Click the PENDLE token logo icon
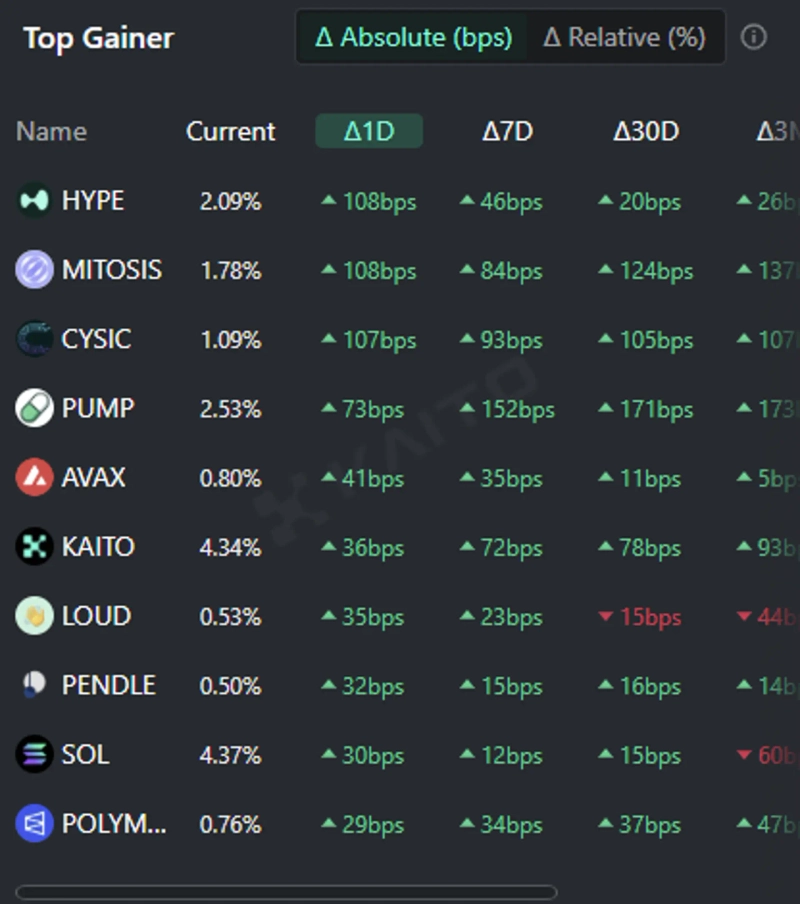Image resolution: width=800 pixels, height=904 pixels. coord(34,685)
